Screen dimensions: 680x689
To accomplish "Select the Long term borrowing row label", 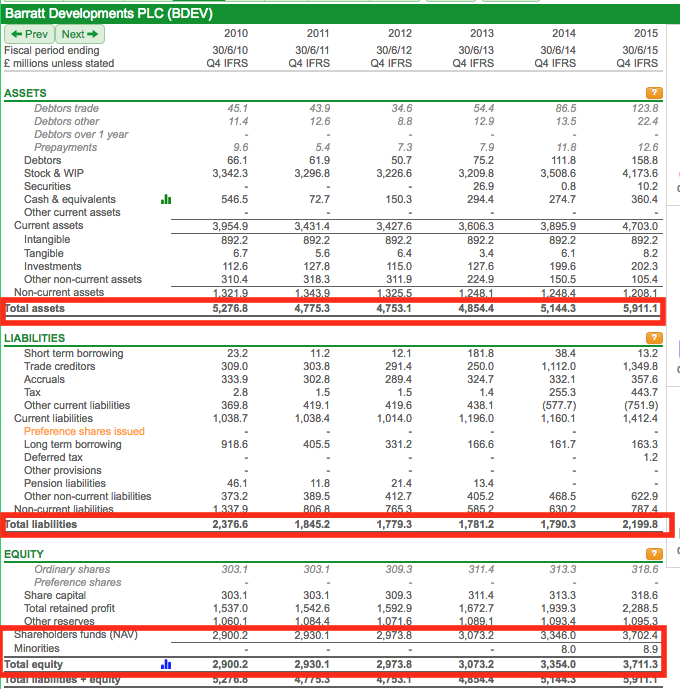I will (72, 445).
